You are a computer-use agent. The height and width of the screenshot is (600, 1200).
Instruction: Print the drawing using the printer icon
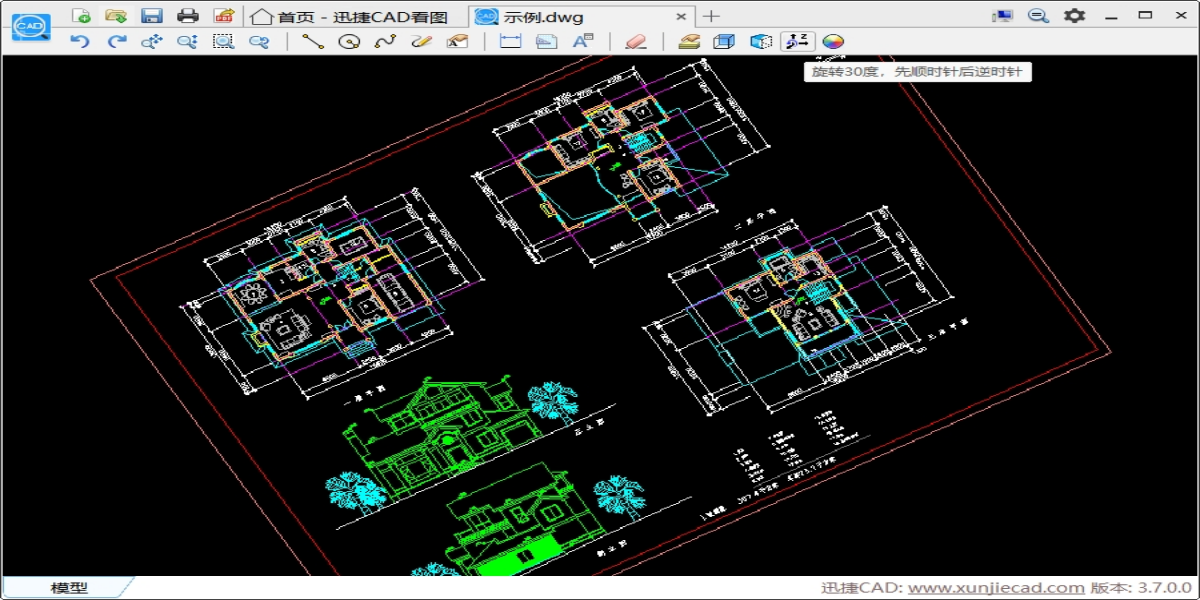point(187,16)
